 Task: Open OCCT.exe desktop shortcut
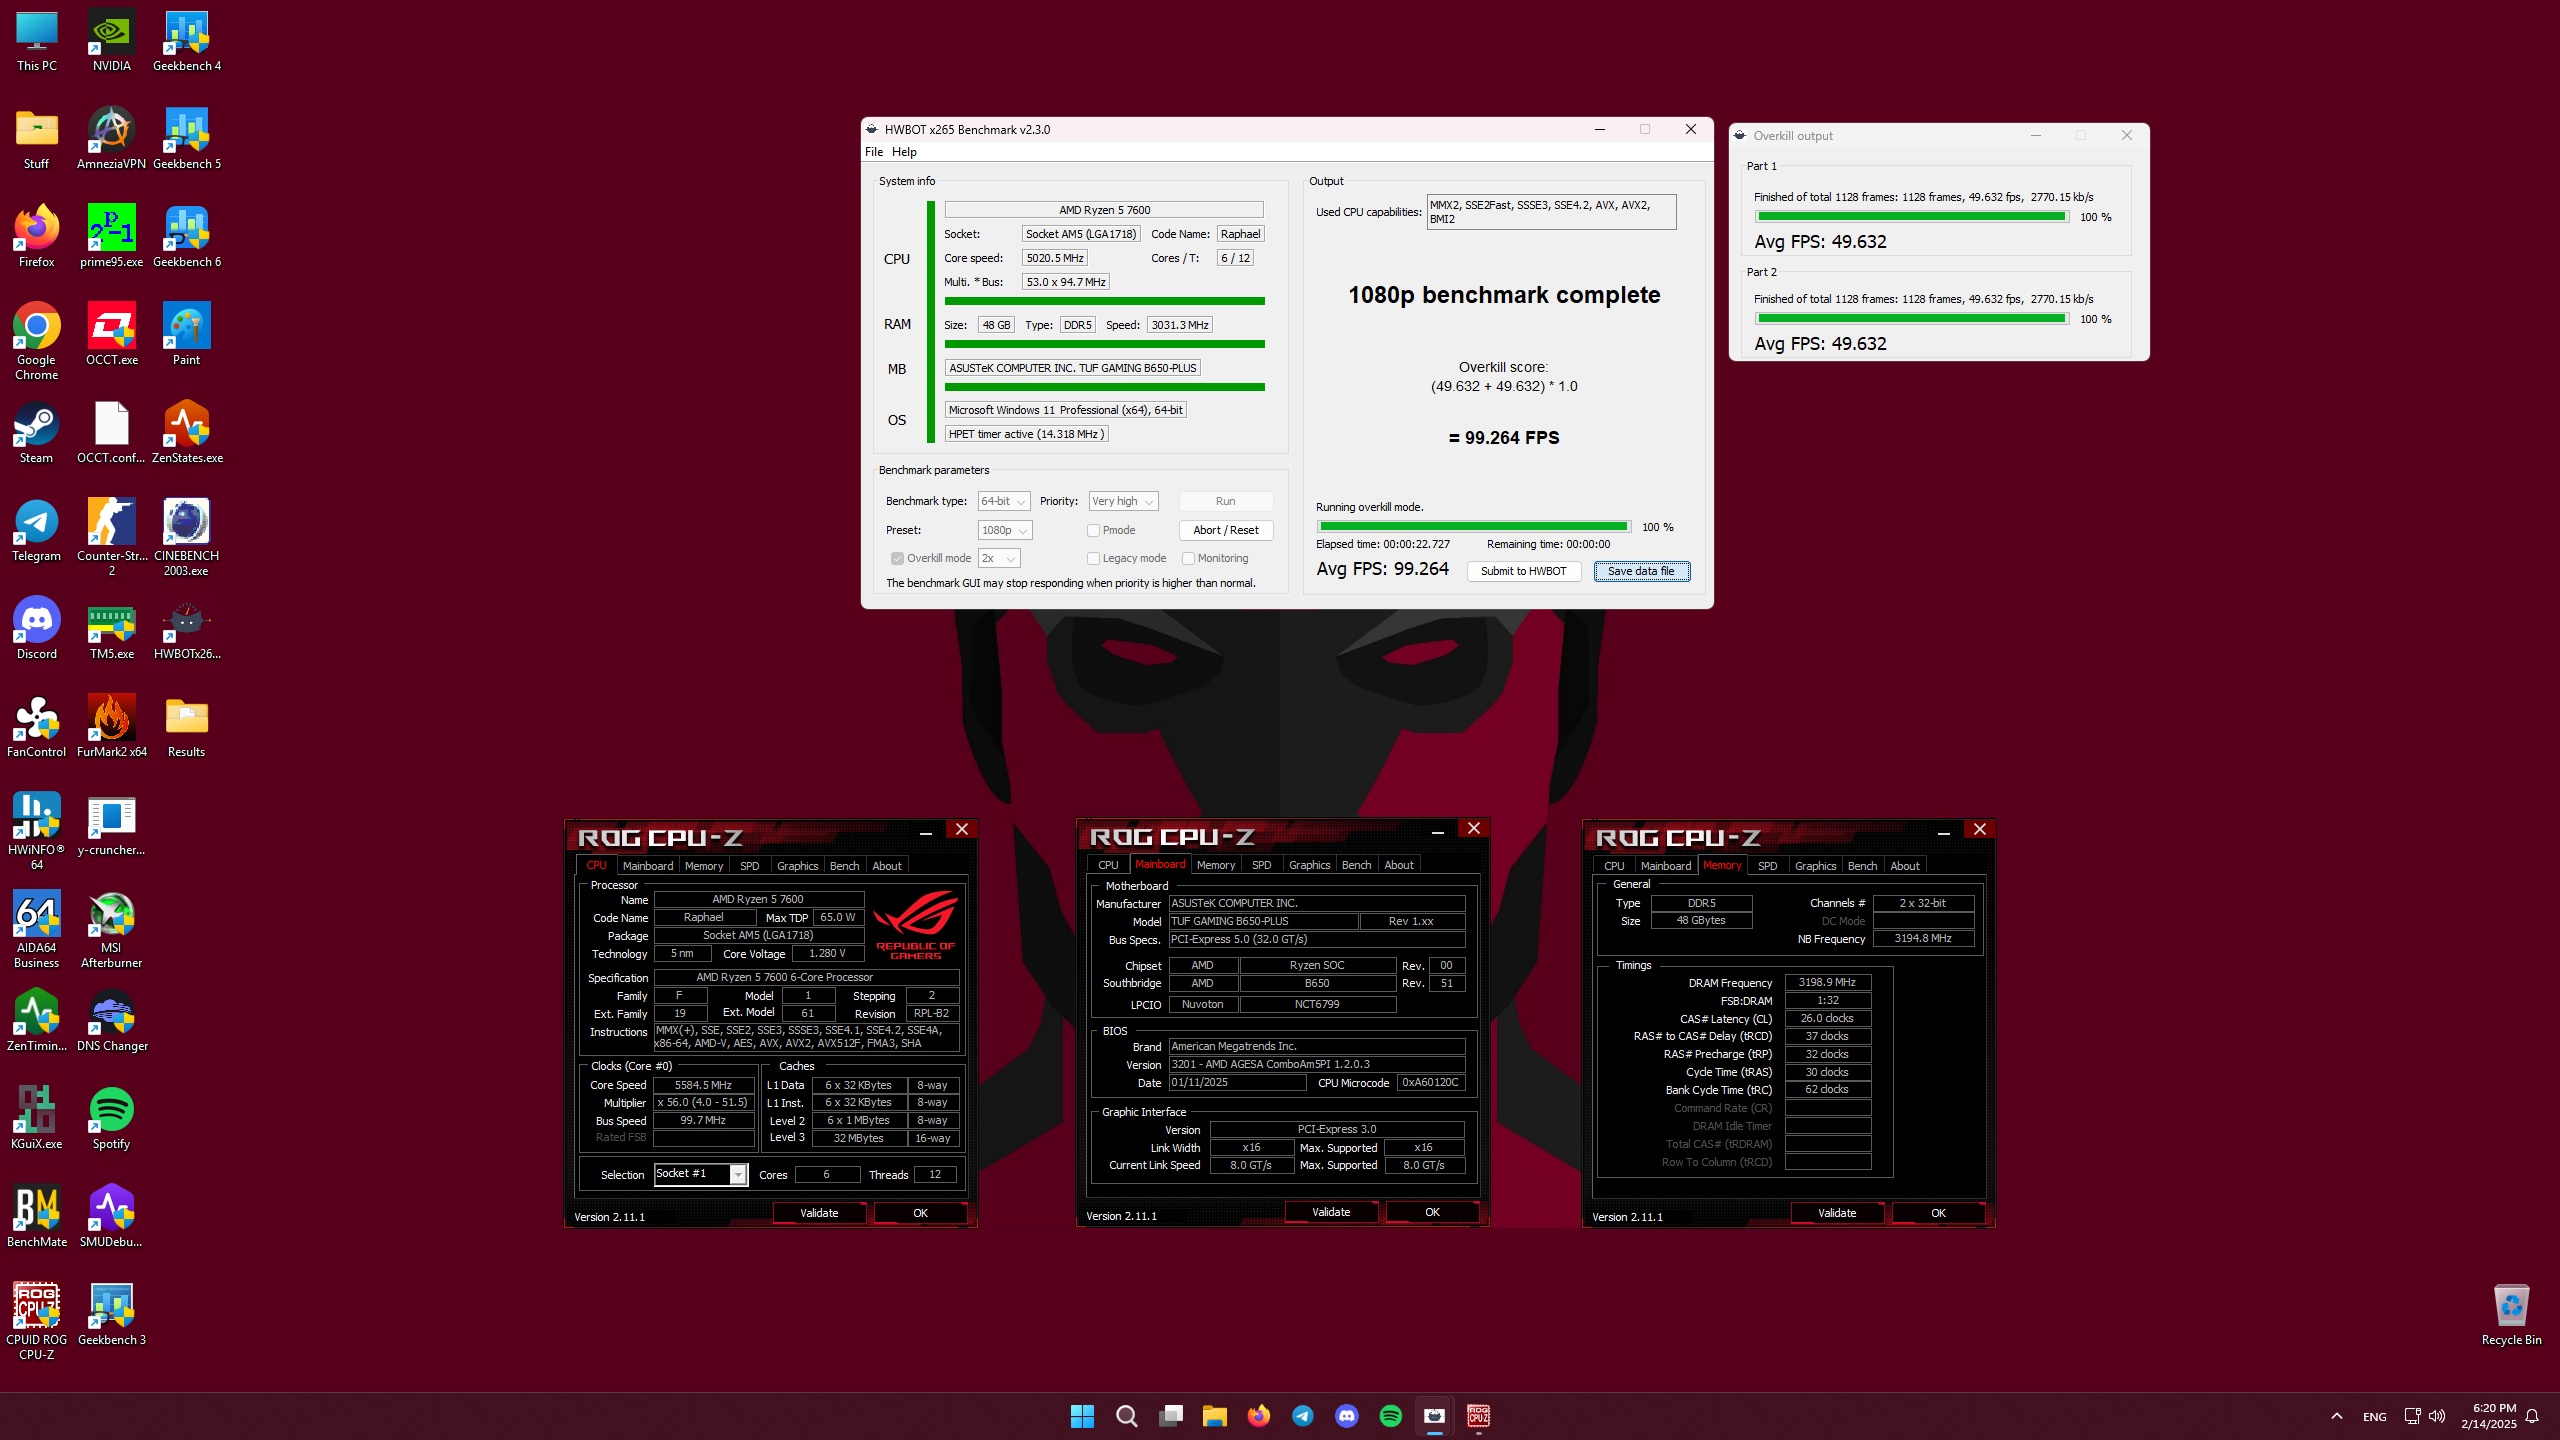(x=111, y=334)
